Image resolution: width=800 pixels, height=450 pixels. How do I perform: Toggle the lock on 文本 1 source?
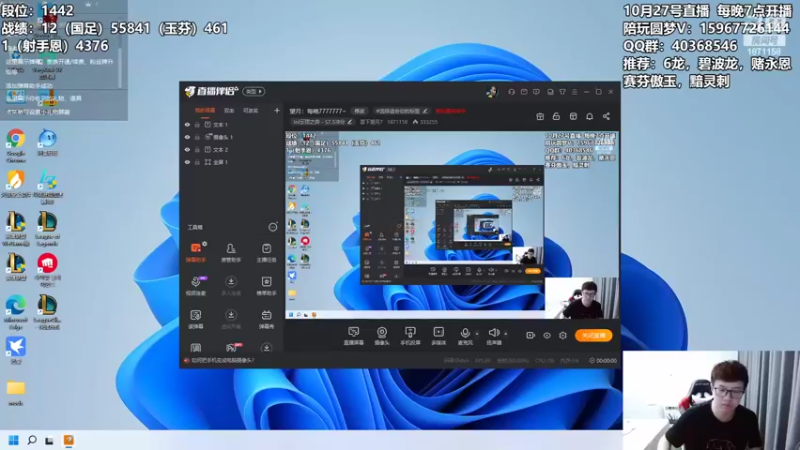coord(197,124)
